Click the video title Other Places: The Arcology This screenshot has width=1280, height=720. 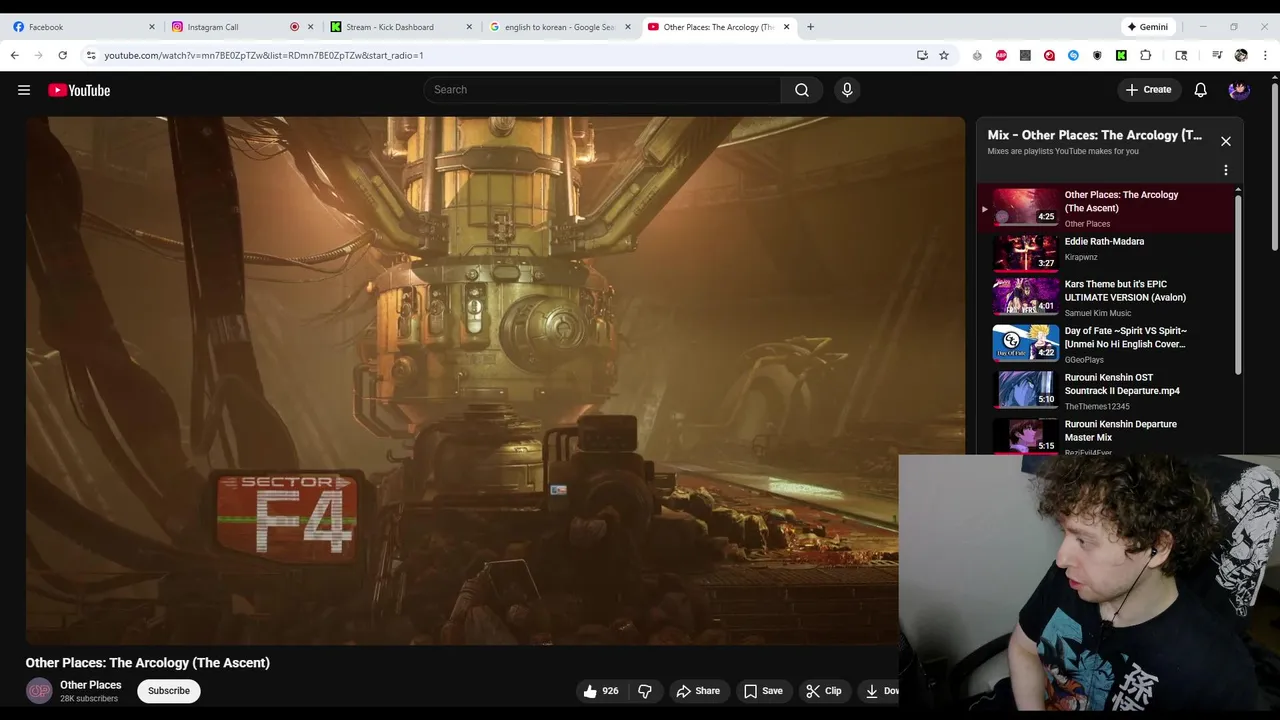coord(148,662)
